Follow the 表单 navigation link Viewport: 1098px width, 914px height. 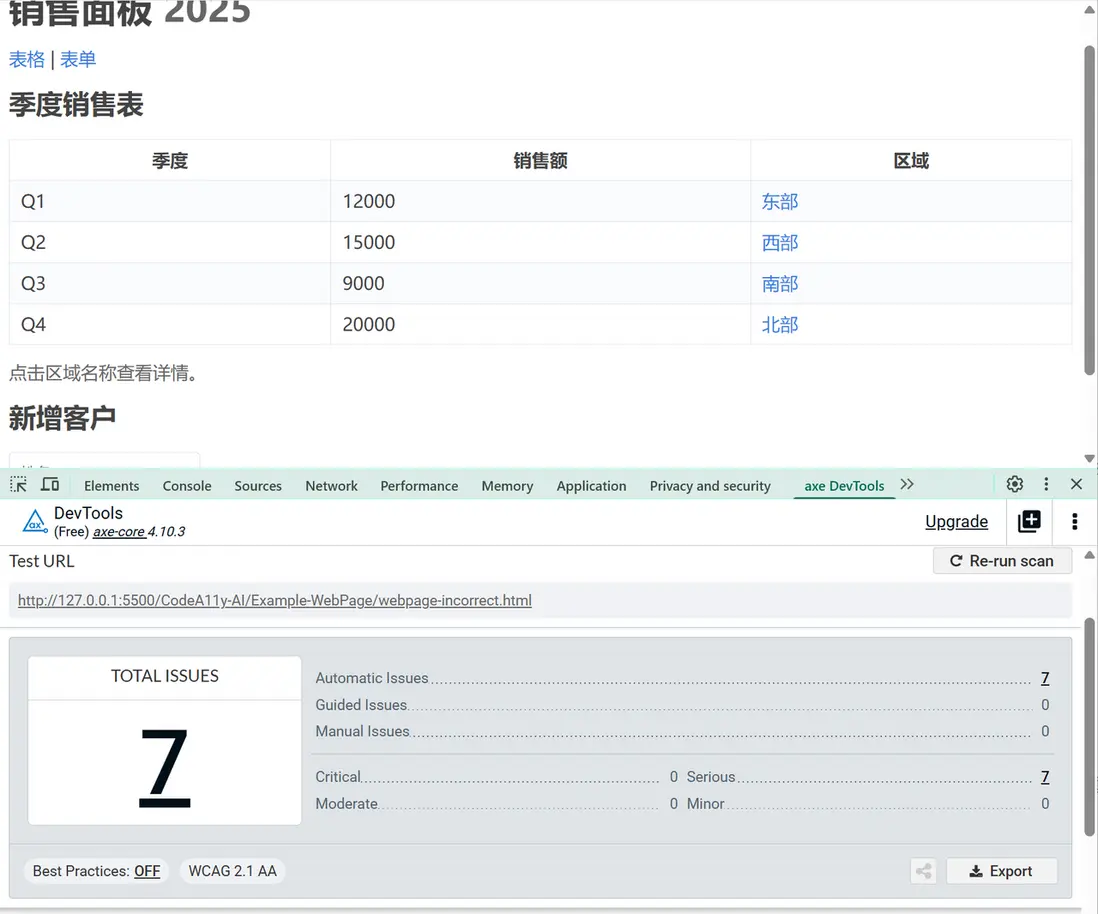point(78,60)
